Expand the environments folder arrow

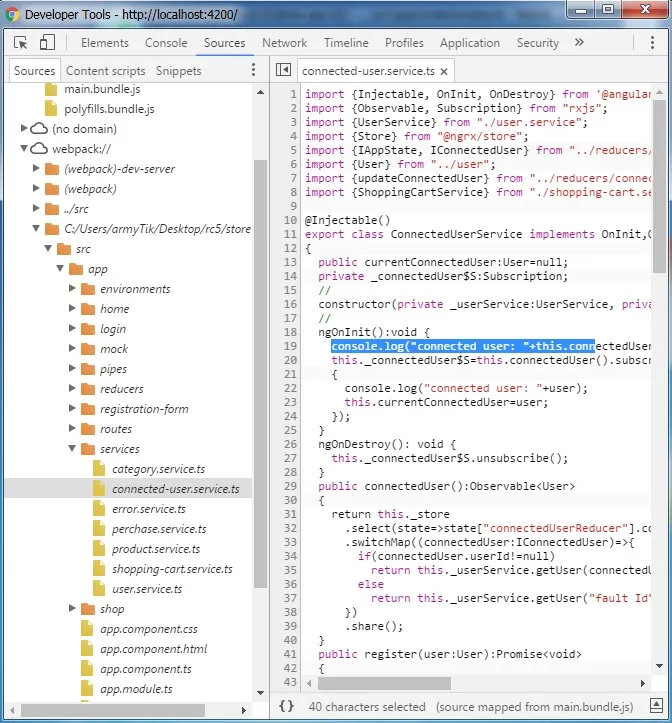[x=72, y=288]
